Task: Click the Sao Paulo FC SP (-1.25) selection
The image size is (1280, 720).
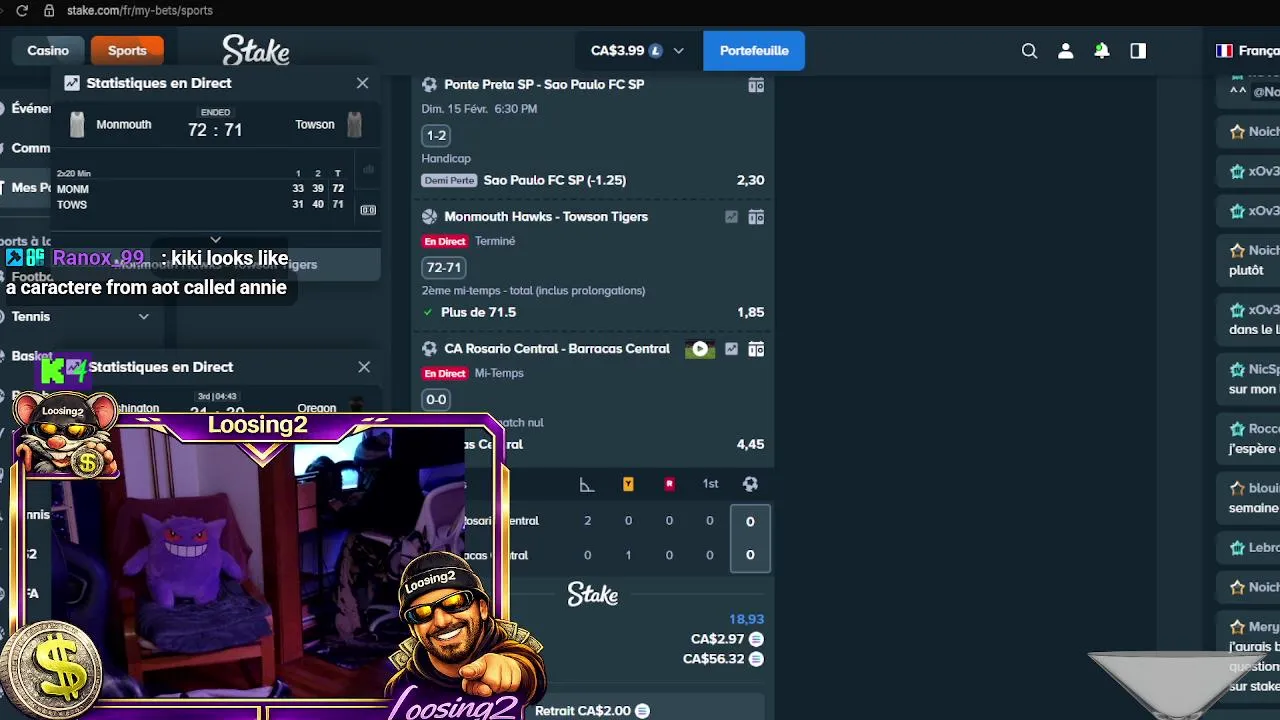Action: pyautogui.click(x=555, y=180)
